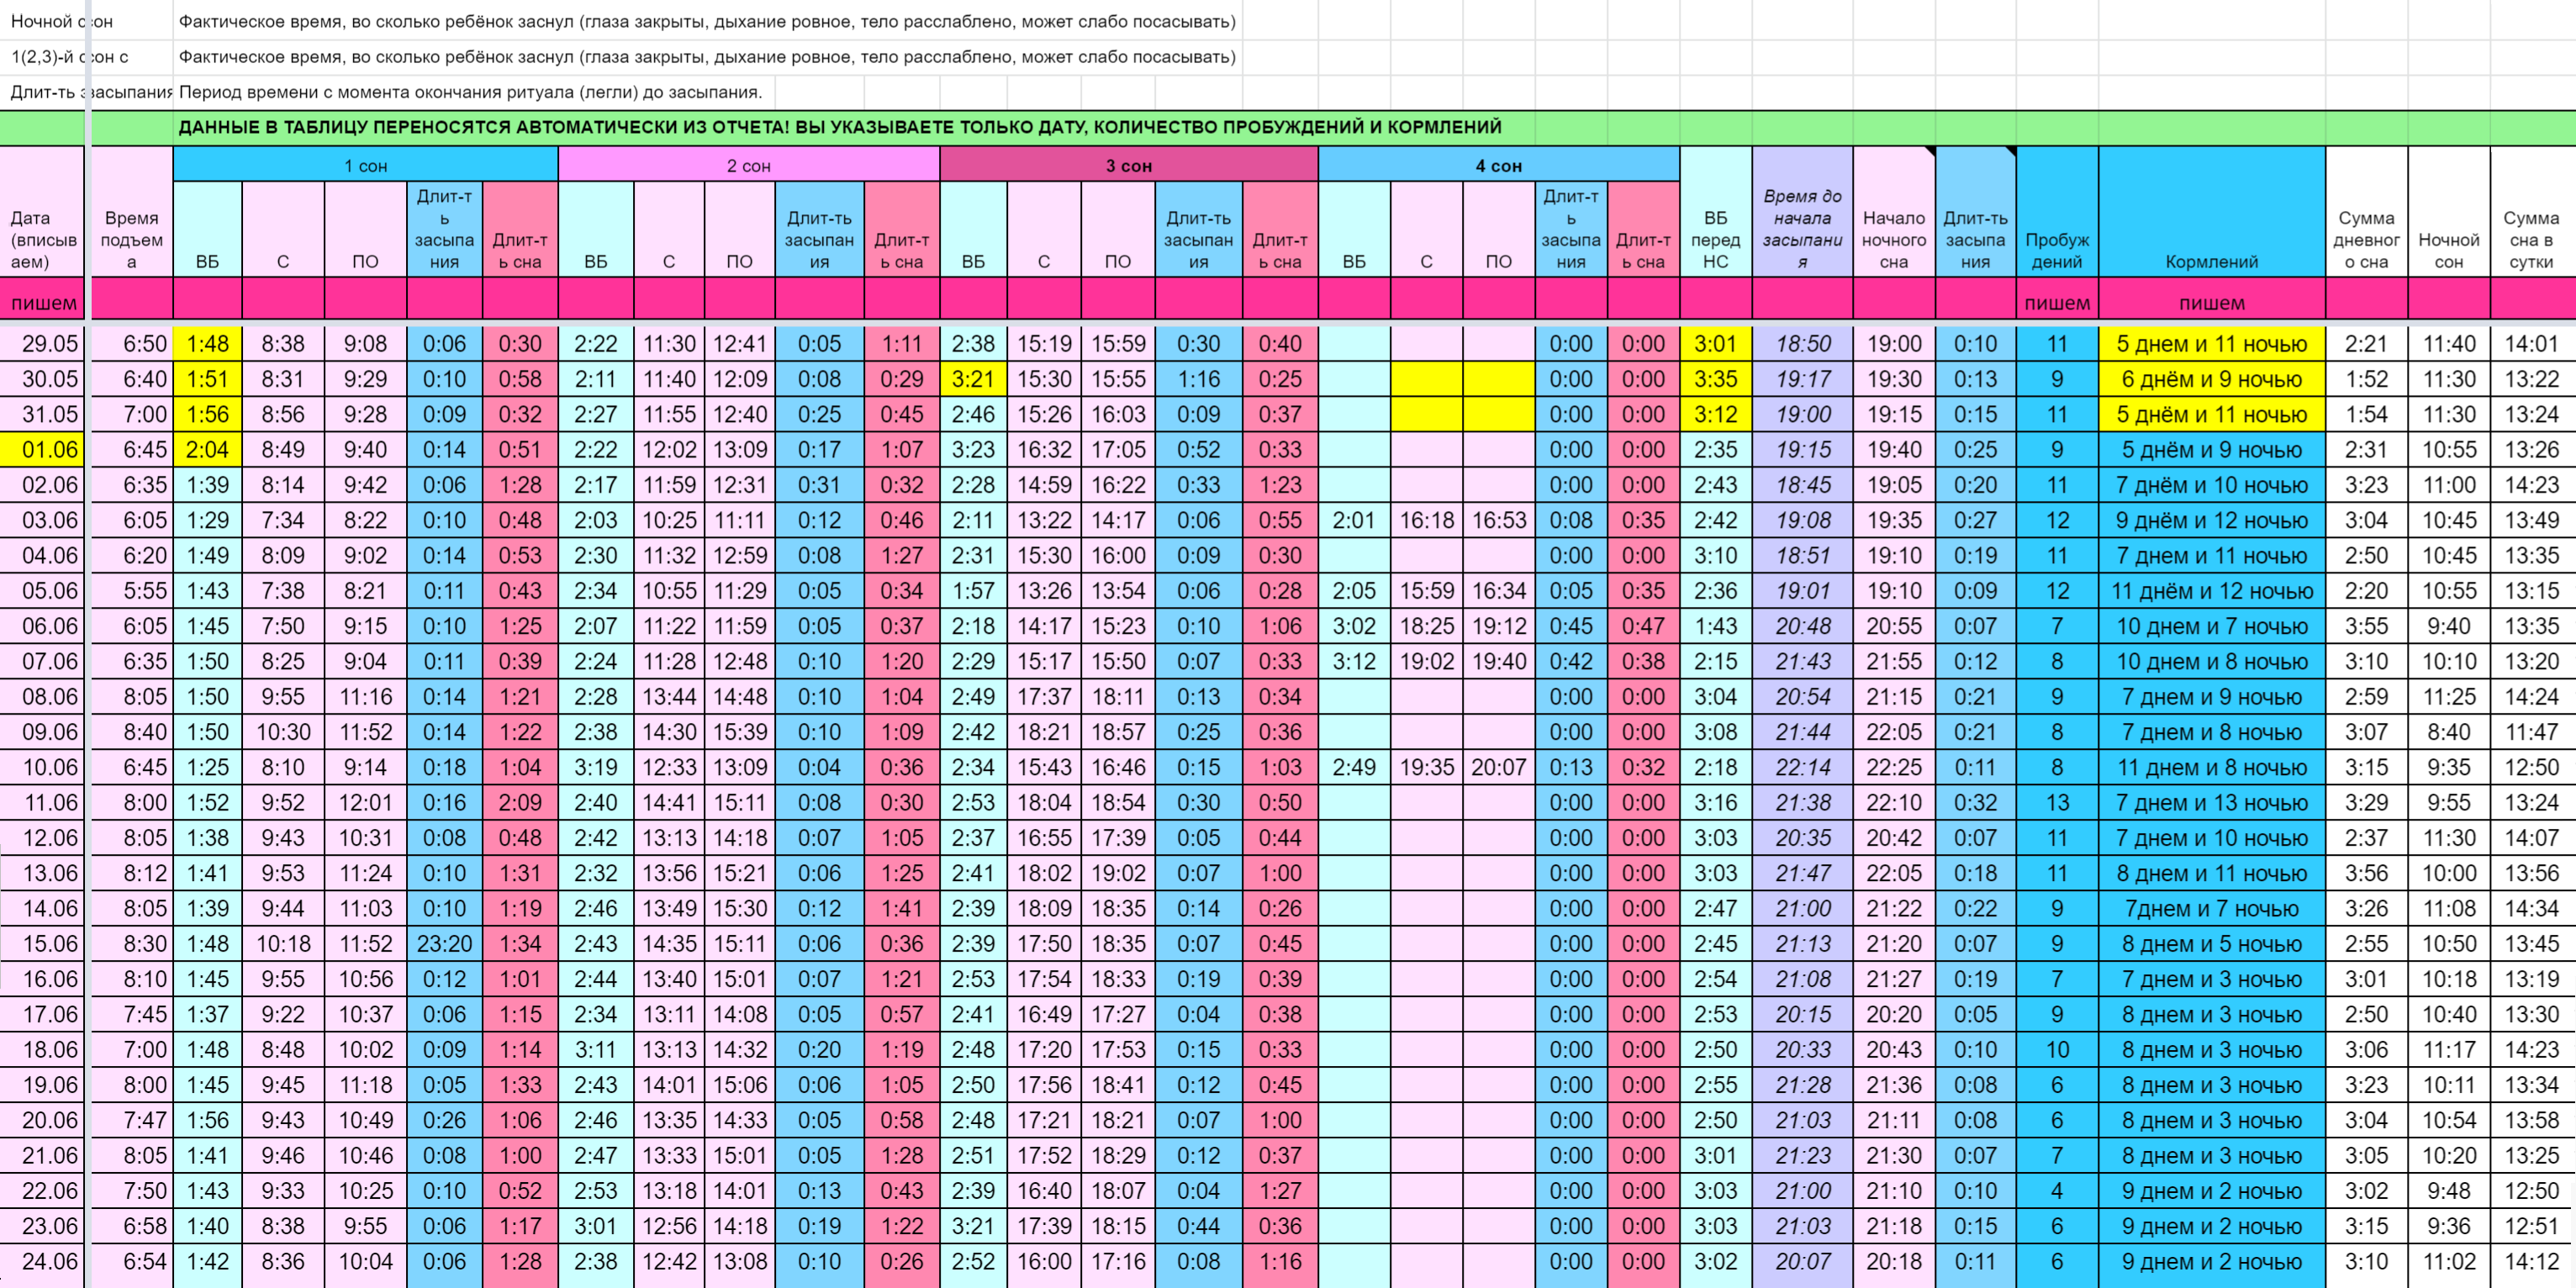Select the 'Начало ночного сна' header cell
2576x1288 pixels.
[1894, 212]
